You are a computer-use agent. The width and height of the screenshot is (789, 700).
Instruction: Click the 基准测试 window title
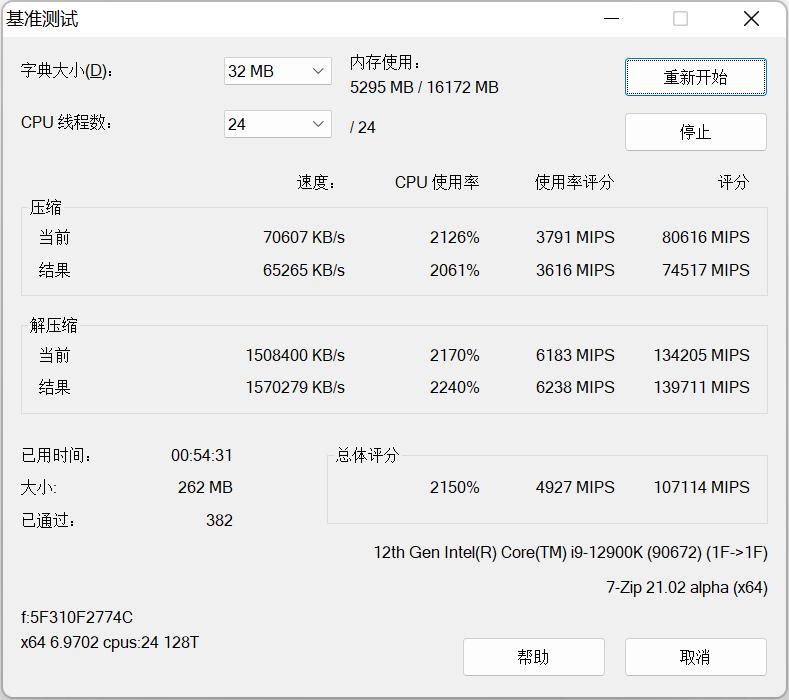coord(42,19)
